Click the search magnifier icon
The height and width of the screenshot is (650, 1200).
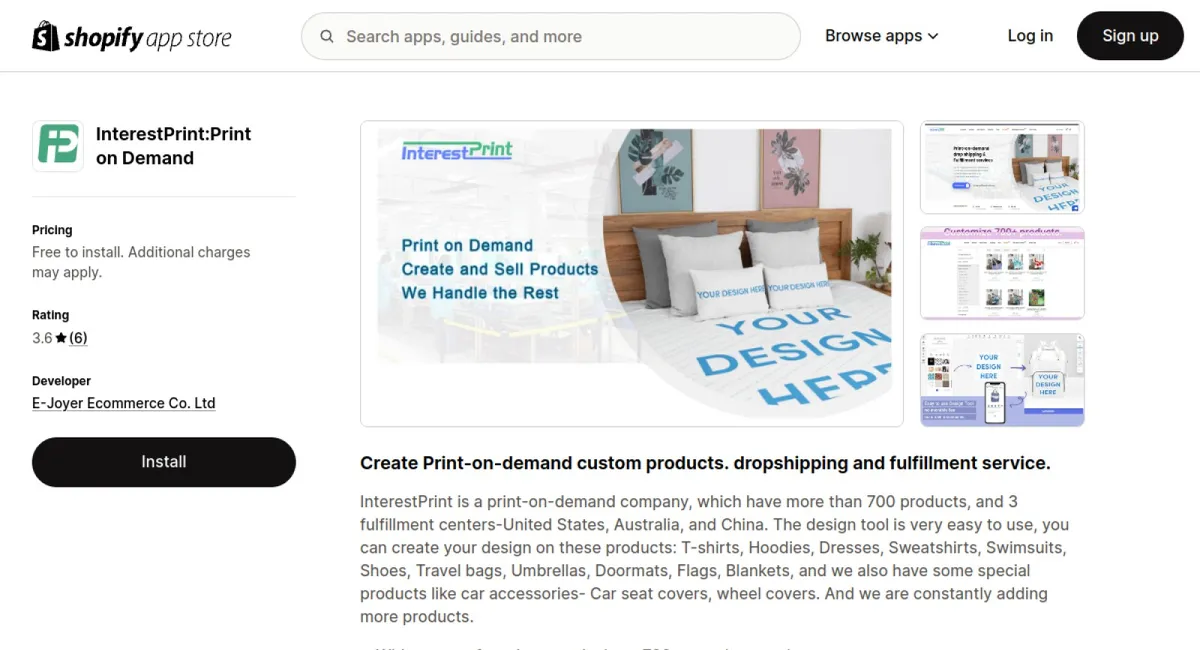tap(327, 37)
